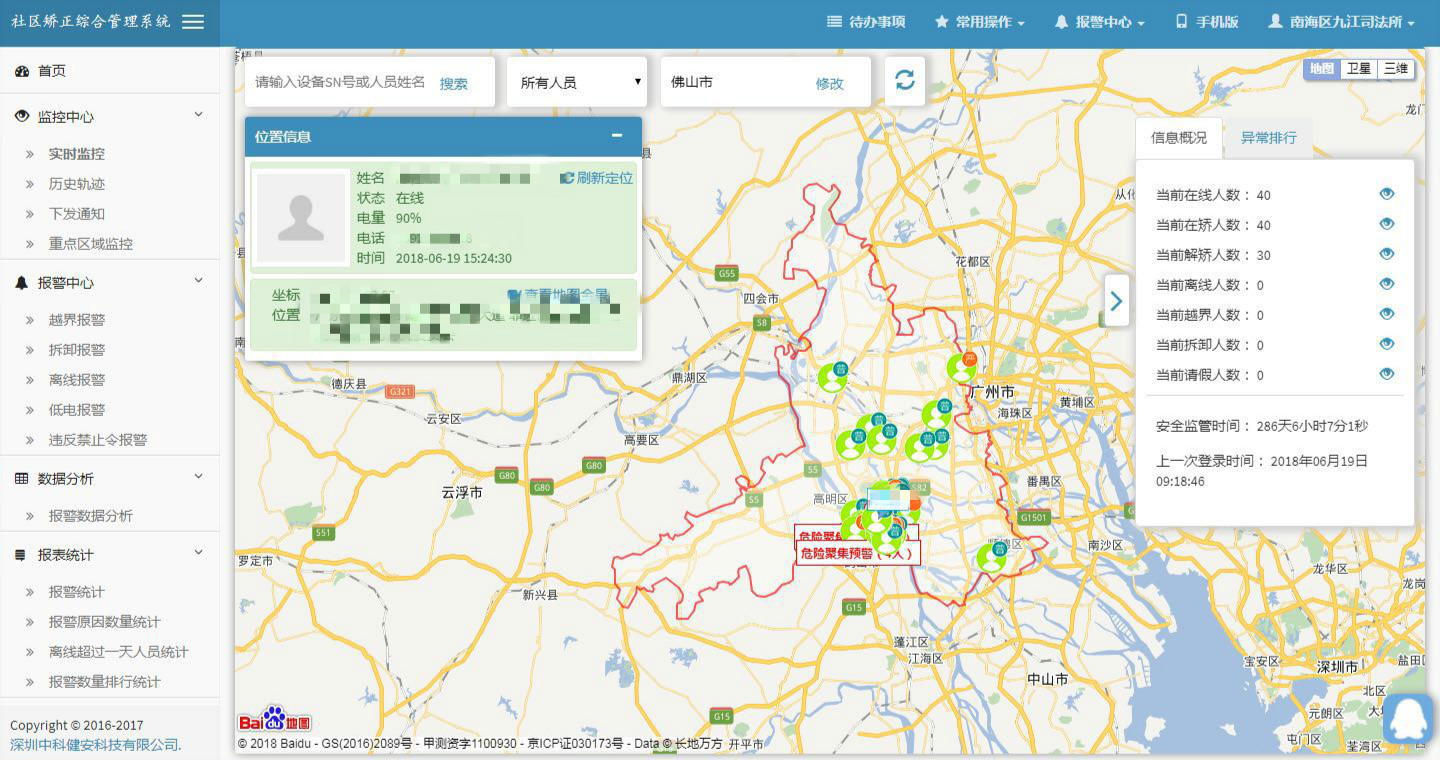Toggle eye icon for 当前解矫人数
The image size is (1440, 760).
pos(1386,254)
